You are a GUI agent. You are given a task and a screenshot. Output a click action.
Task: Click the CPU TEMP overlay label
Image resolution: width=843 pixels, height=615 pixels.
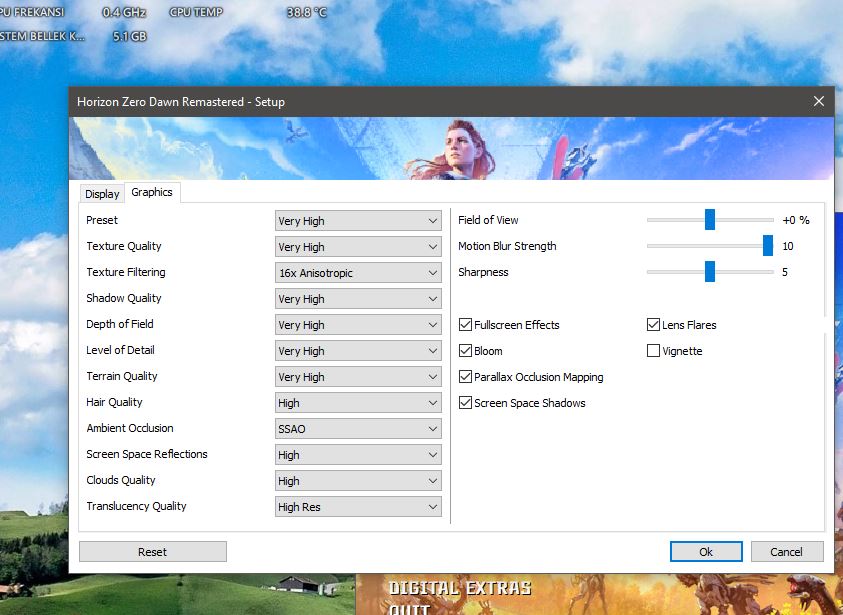coord(196,12)
